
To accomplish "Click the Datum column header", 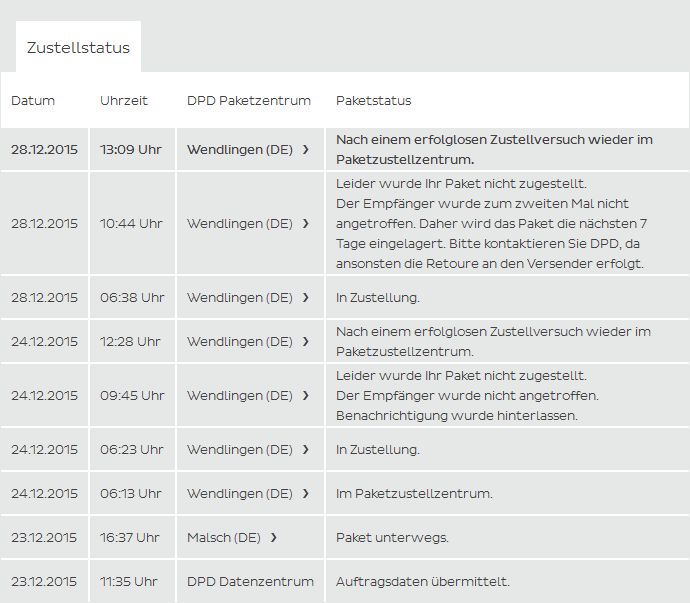I will click(x=33, y=101).
